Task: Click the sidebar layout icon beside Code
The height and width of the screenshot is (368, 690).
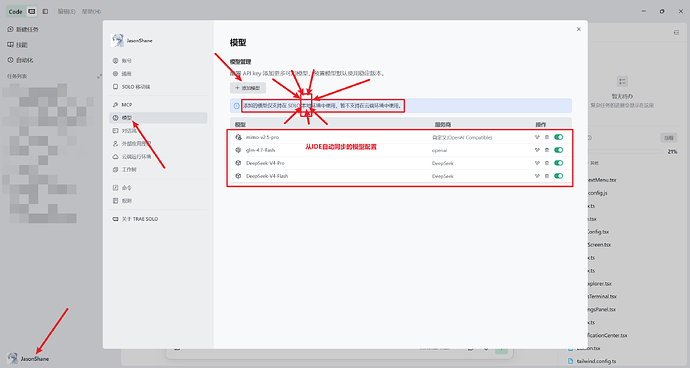Action: pos(45,11)
